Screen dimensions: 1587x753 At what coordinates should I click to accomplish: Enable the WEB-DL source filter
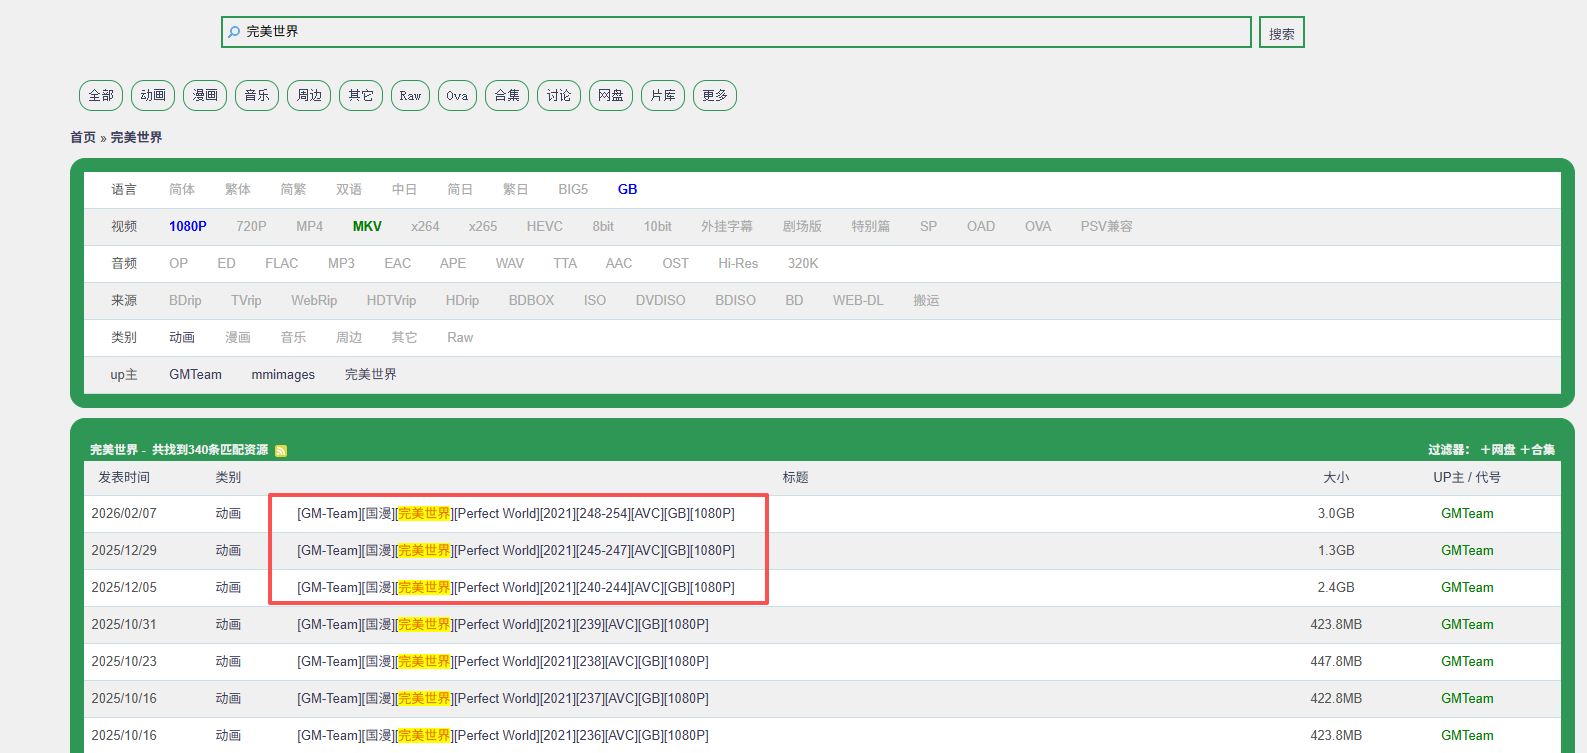pos(857,301)
